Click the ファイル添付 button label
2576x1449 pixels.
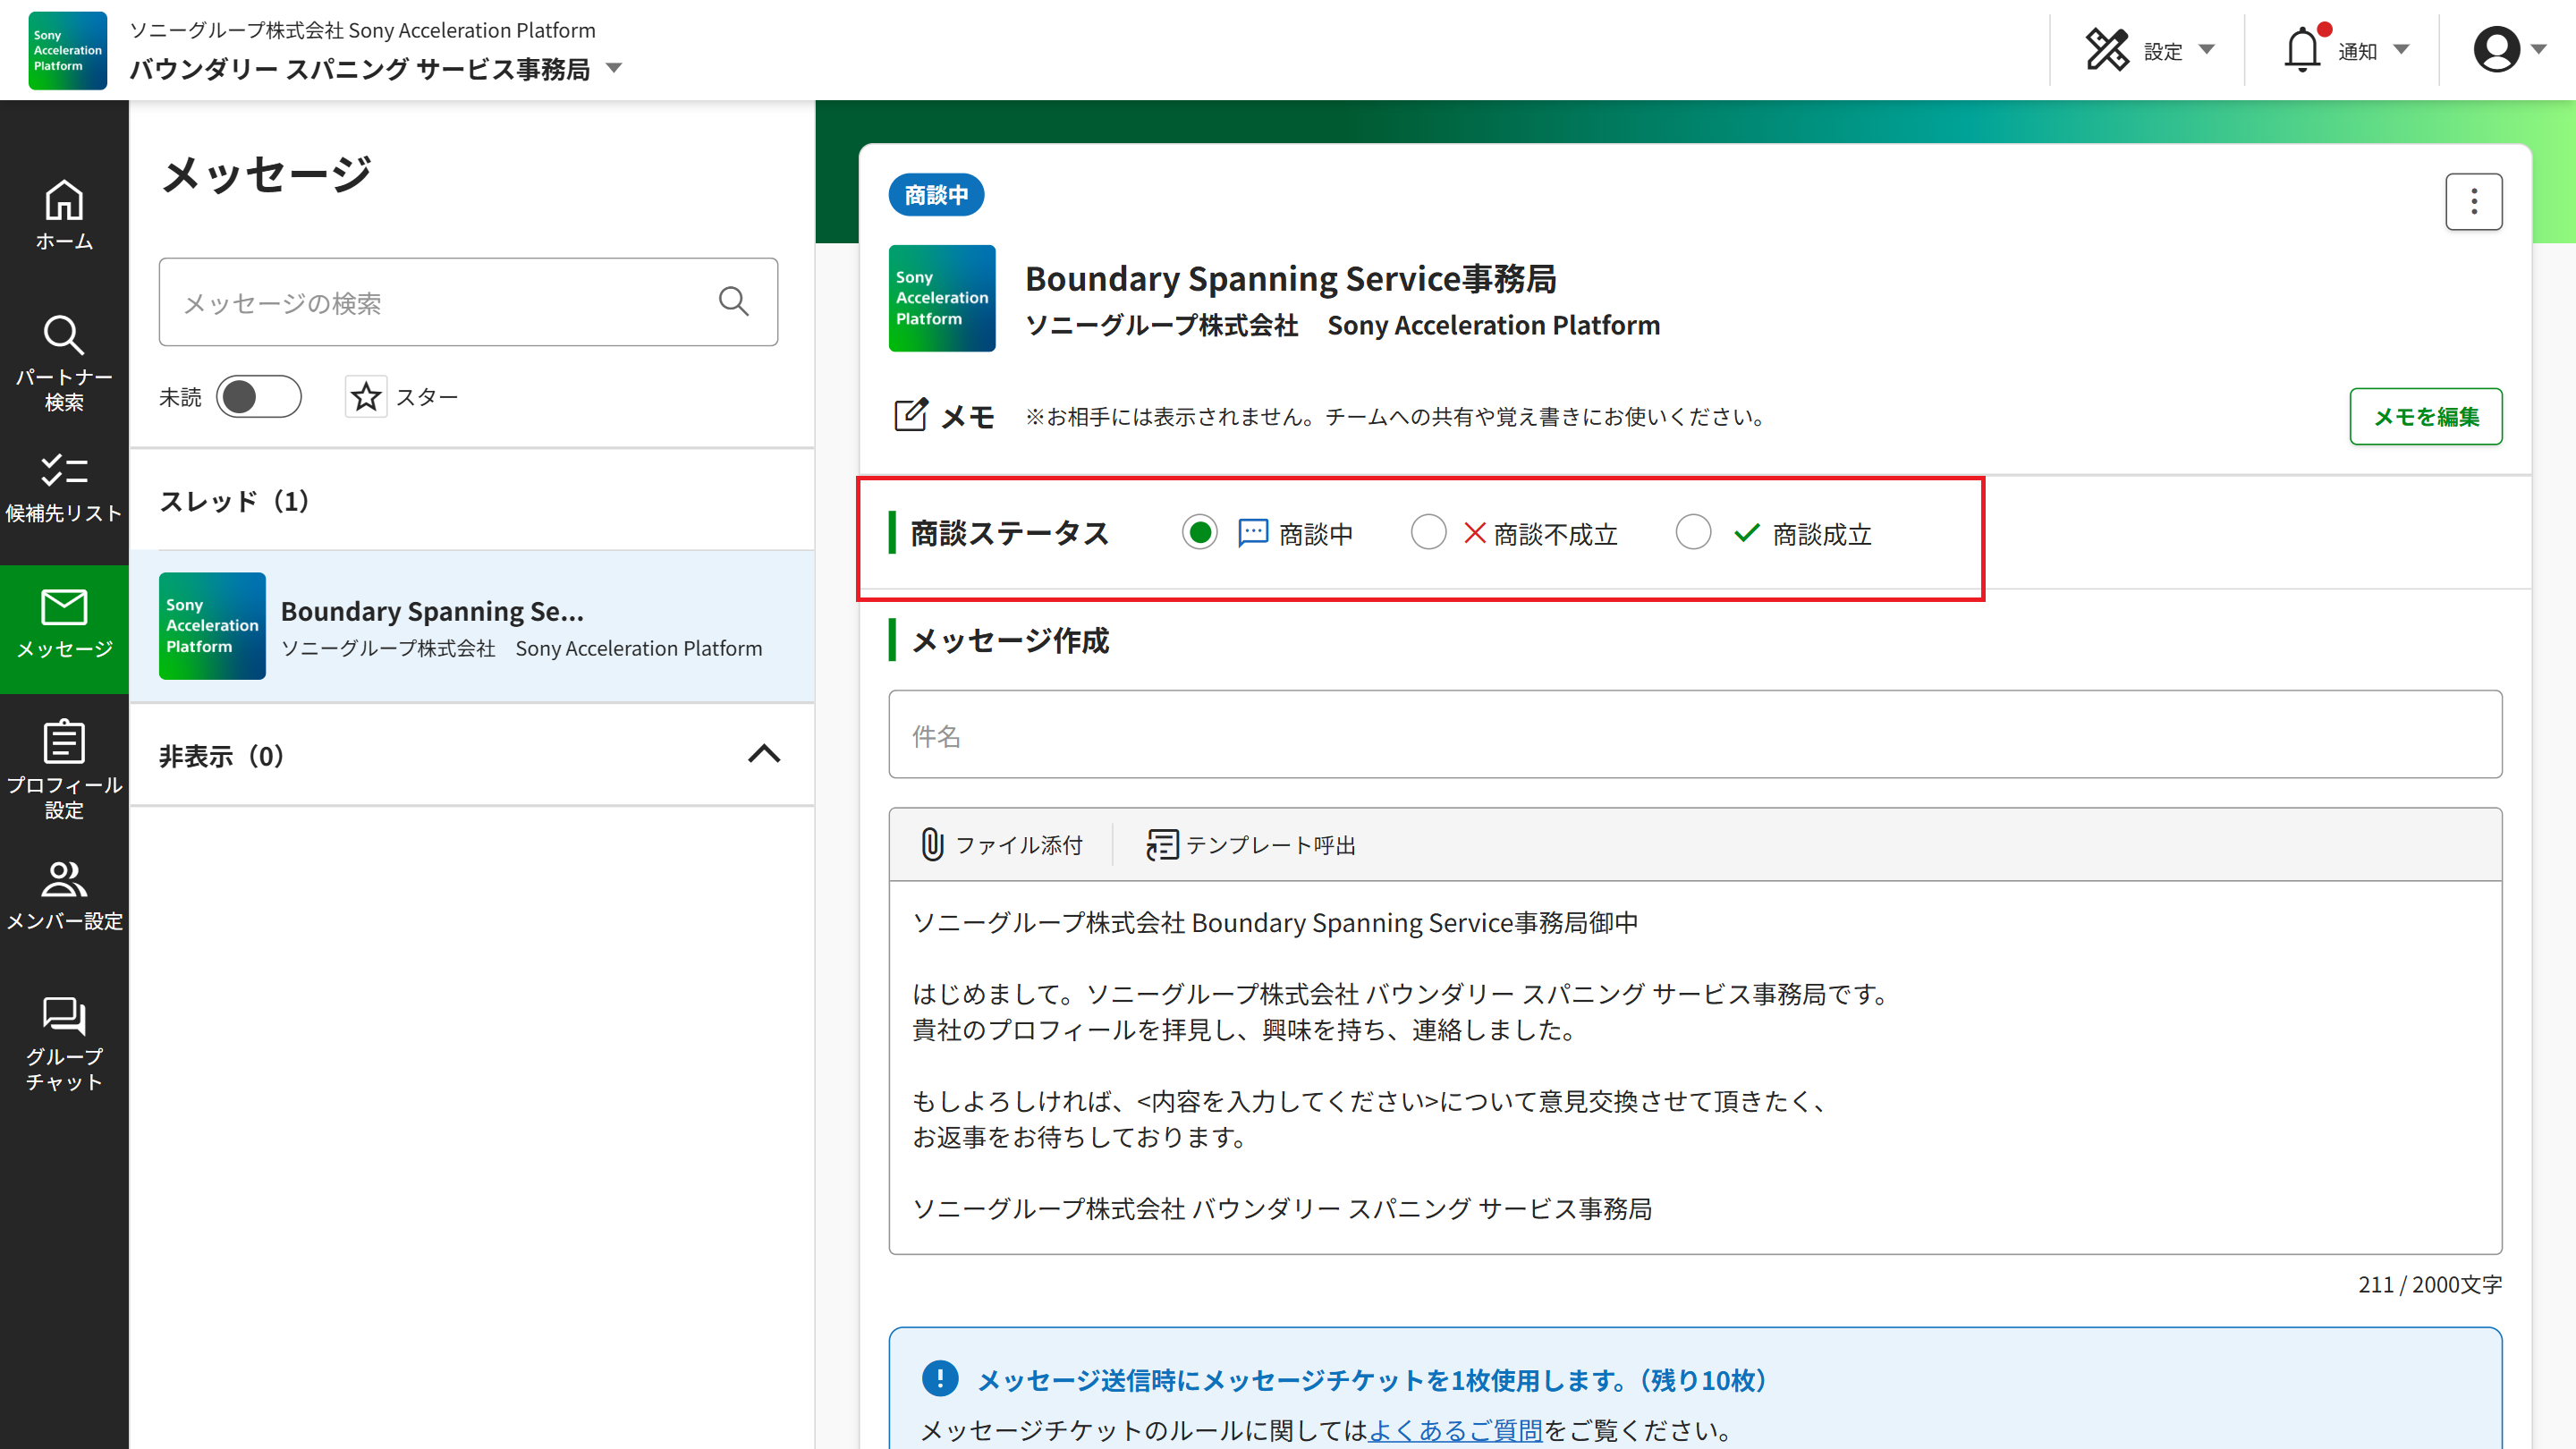coord(1018,845)
